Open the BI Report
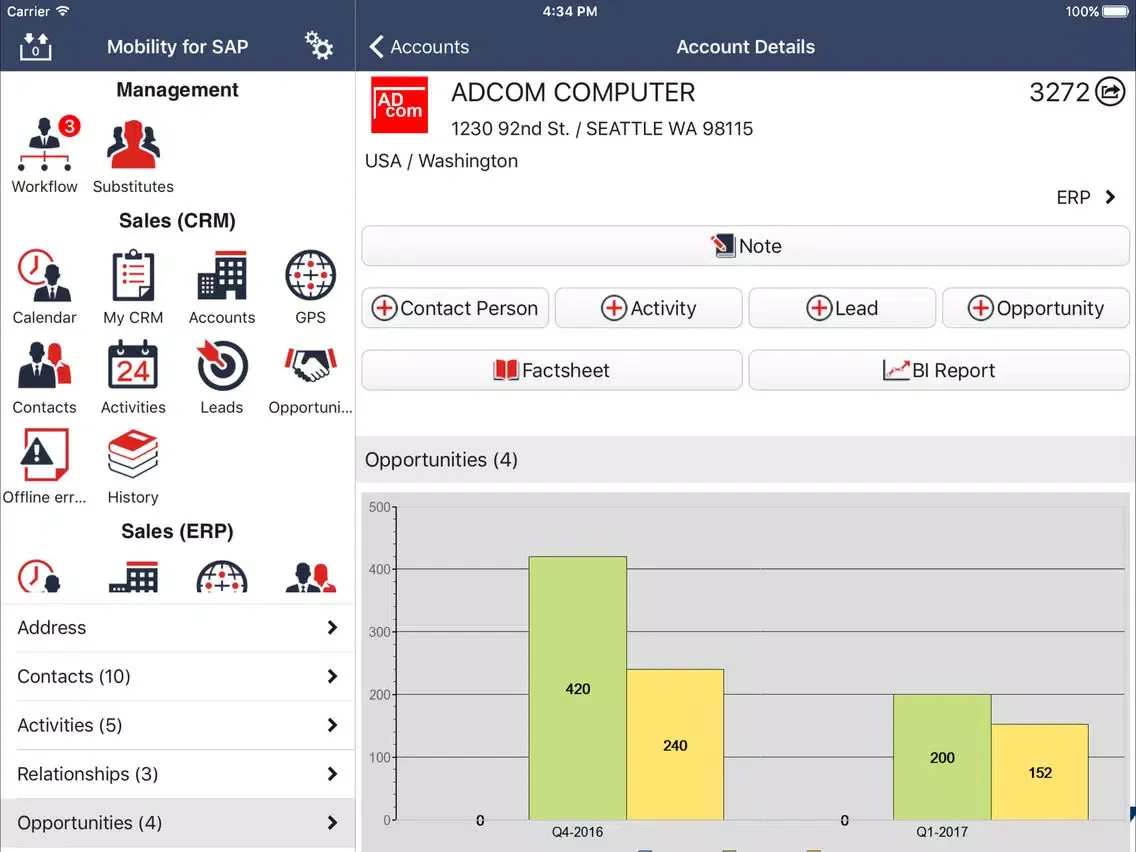Image resolution: width=1136 pixels, height=852 pixels. 939,370
